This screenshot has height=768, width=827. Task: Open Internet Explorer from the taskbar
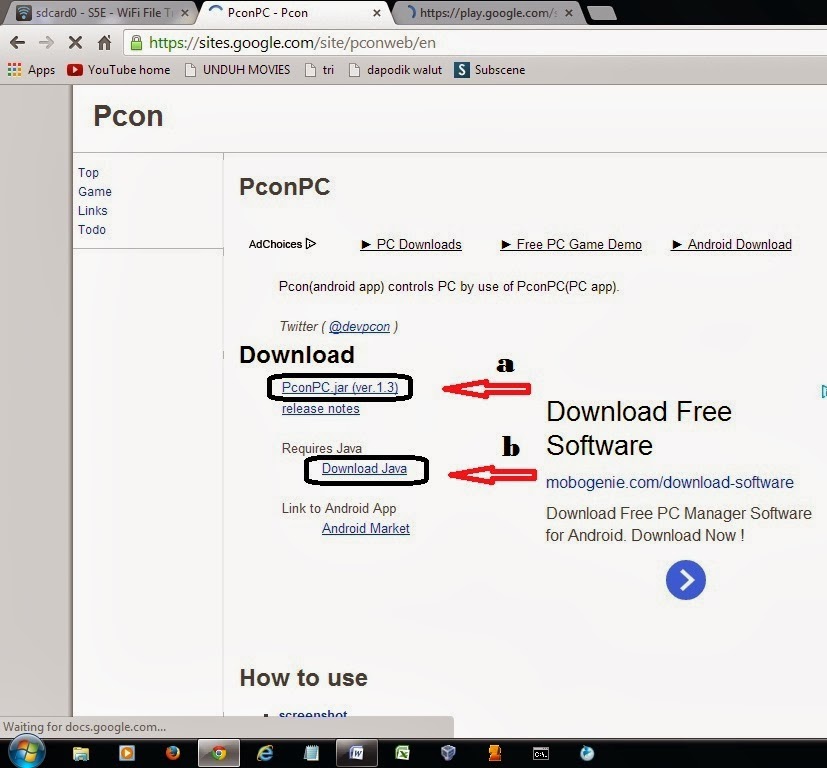tap(265, 753)
